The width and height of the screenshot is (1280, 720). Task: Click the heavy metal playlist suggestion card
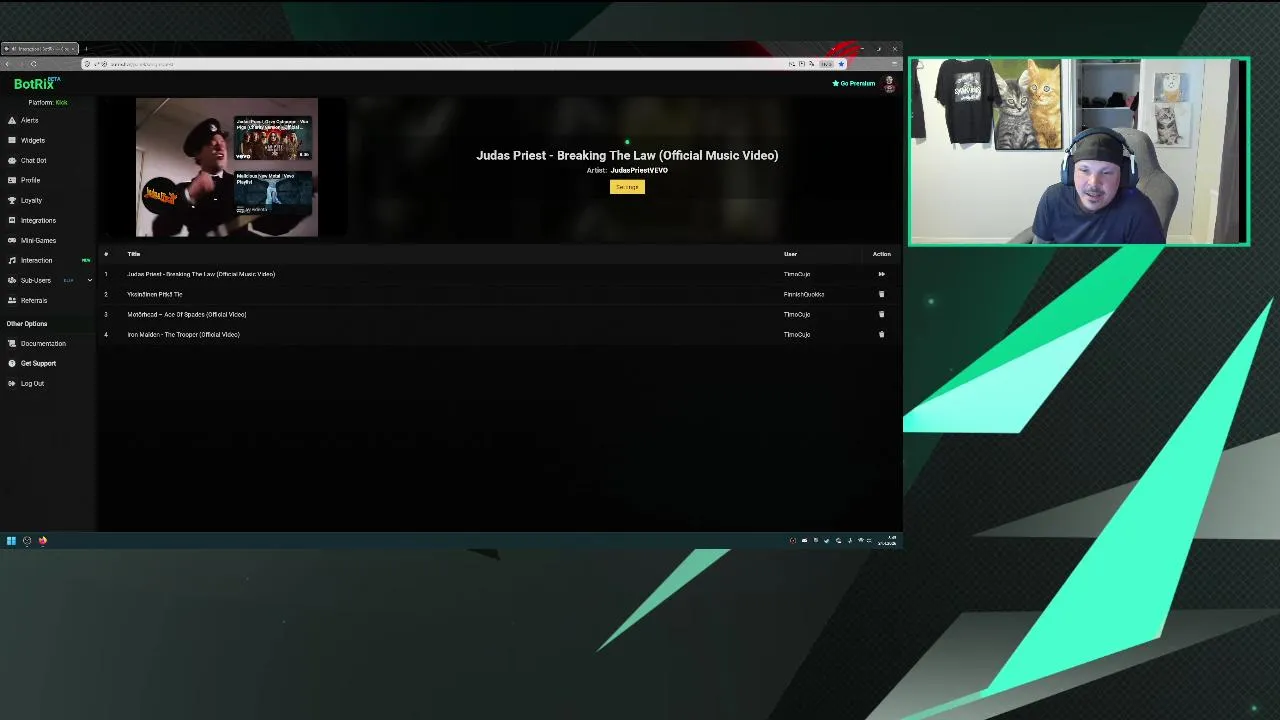coord(273,192)
